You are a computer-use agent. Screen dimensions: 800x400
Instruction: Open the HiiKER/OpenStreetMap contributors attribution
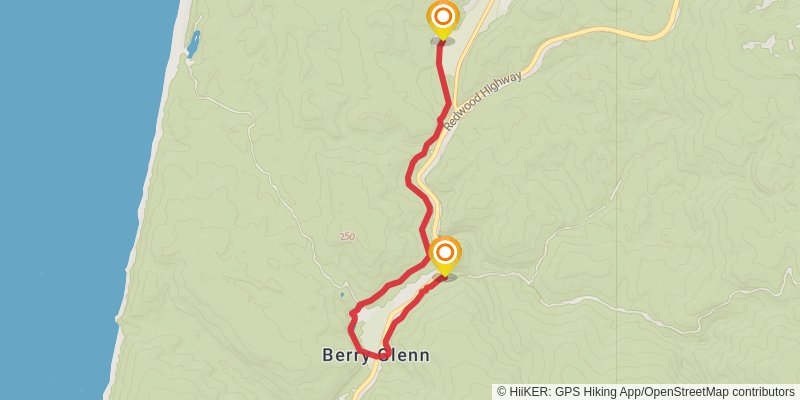tap(648, 391)
